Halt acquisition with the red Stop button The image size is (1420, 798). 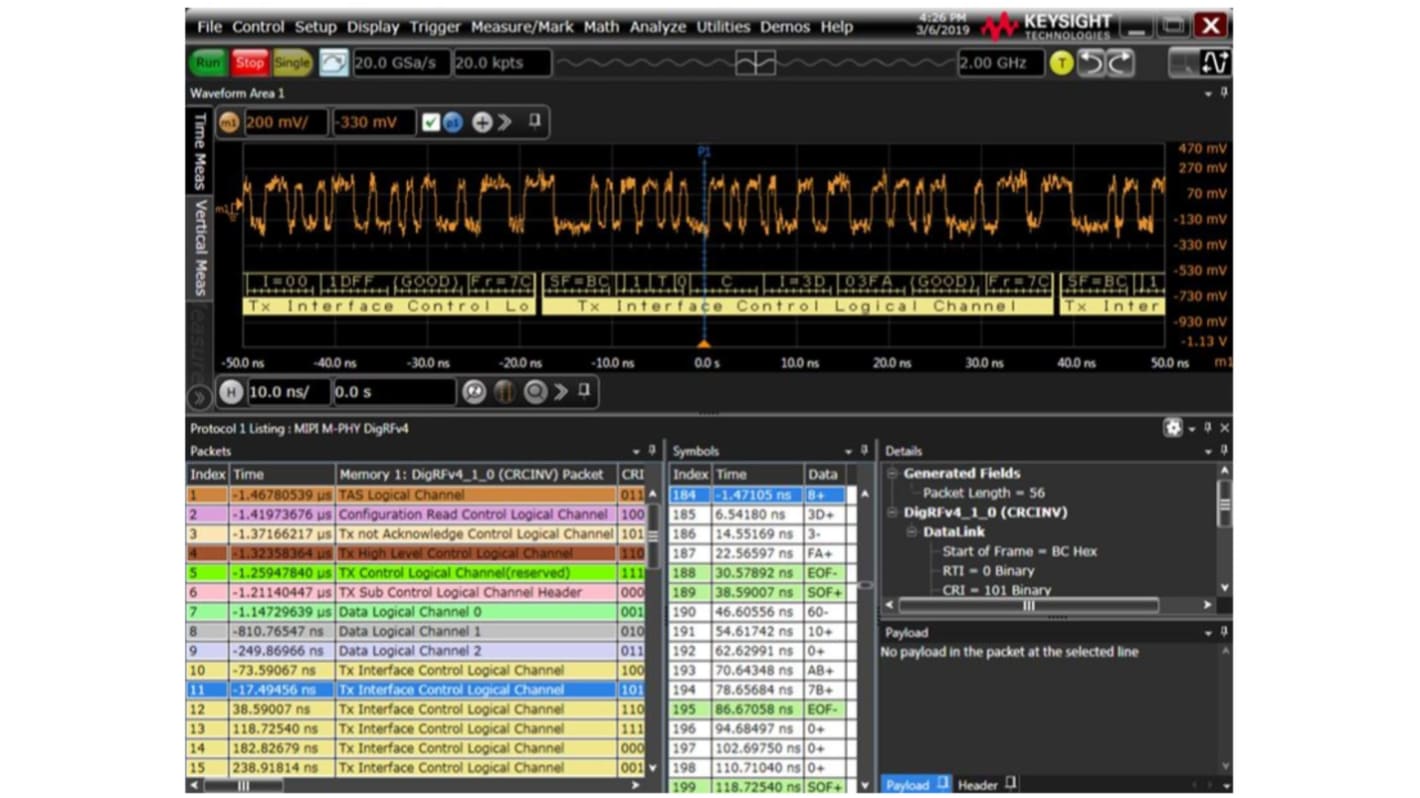pos(249,63)
